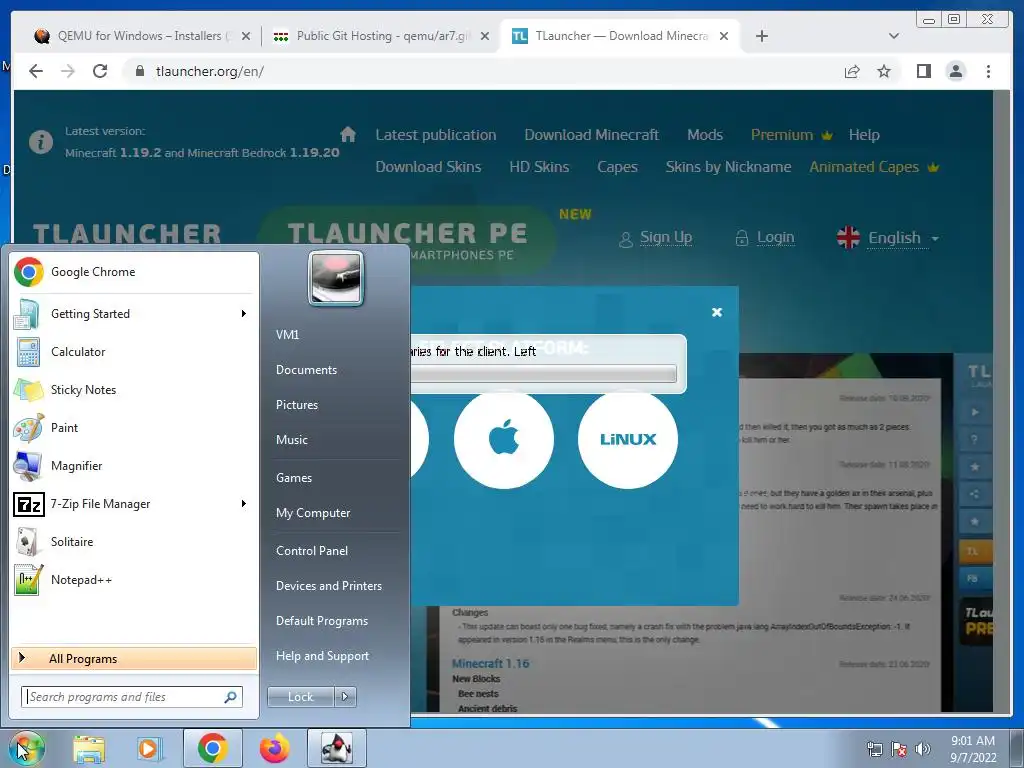1024x768 pixels.
Task: Open Chrome profile avatar menu
Action: point(955,71)
